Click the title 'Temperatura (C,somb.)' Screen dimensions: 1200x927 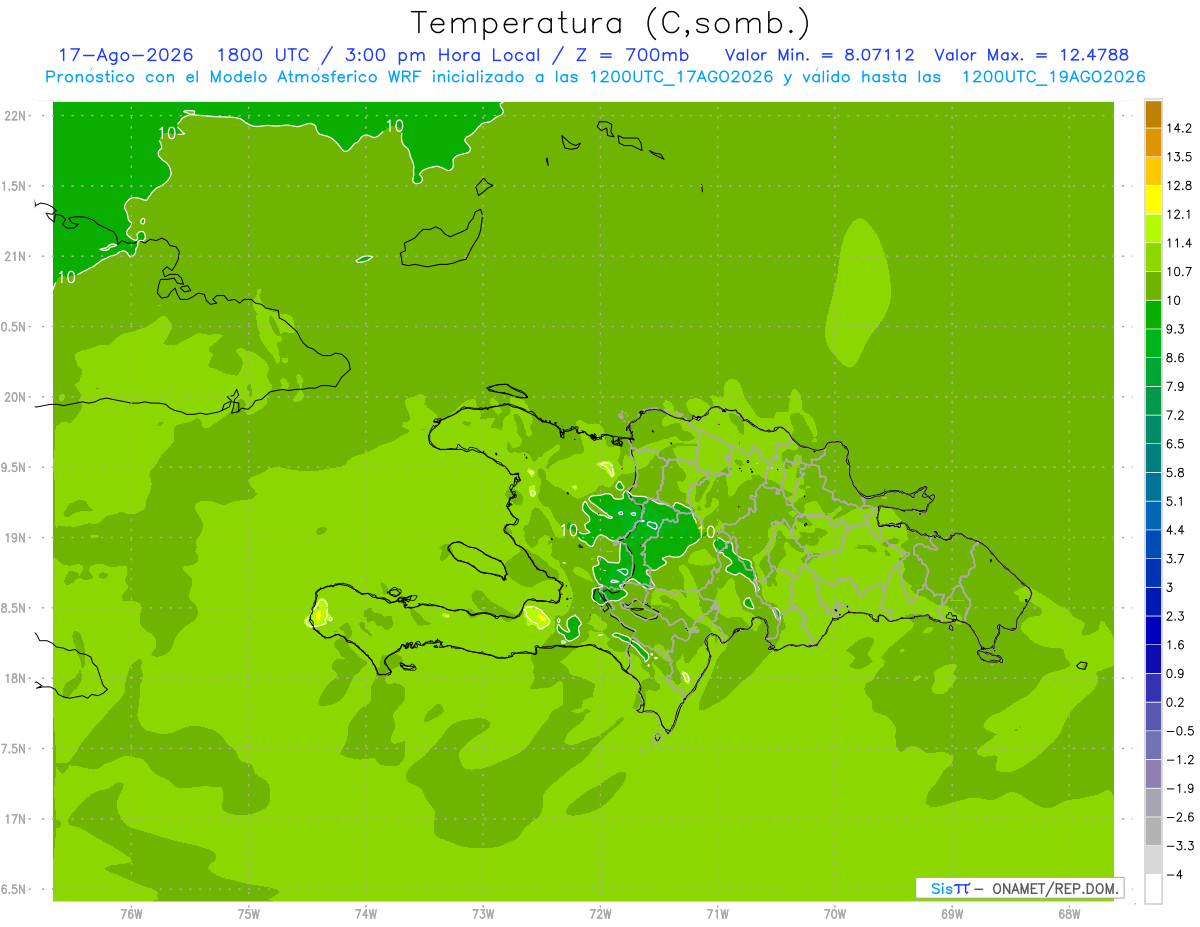tap(611, 23)
